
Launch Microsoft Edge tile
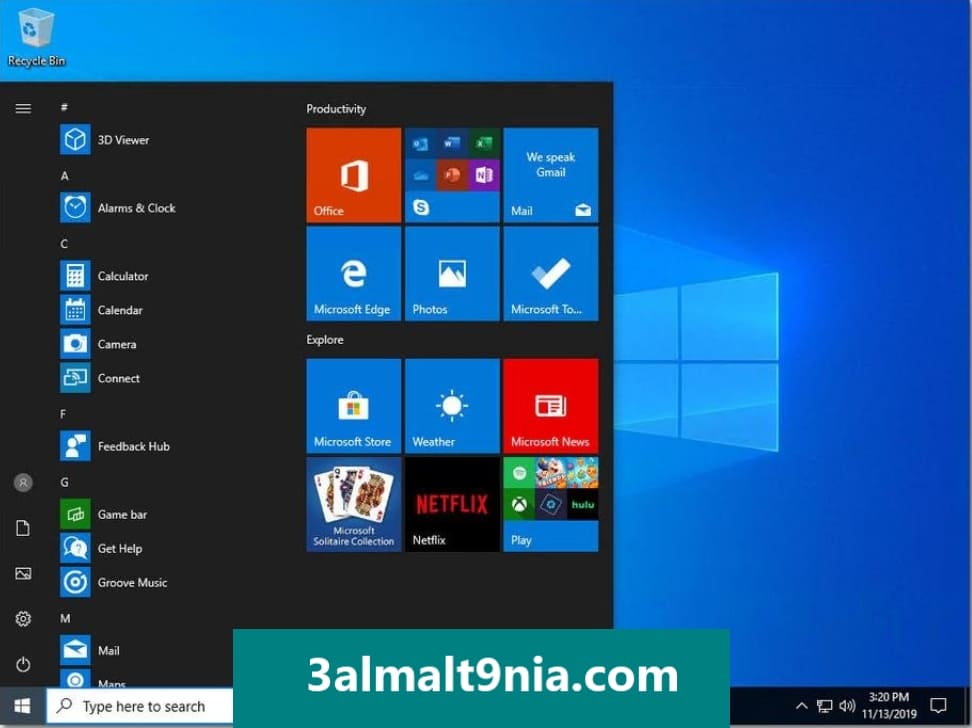pos(354,273)
